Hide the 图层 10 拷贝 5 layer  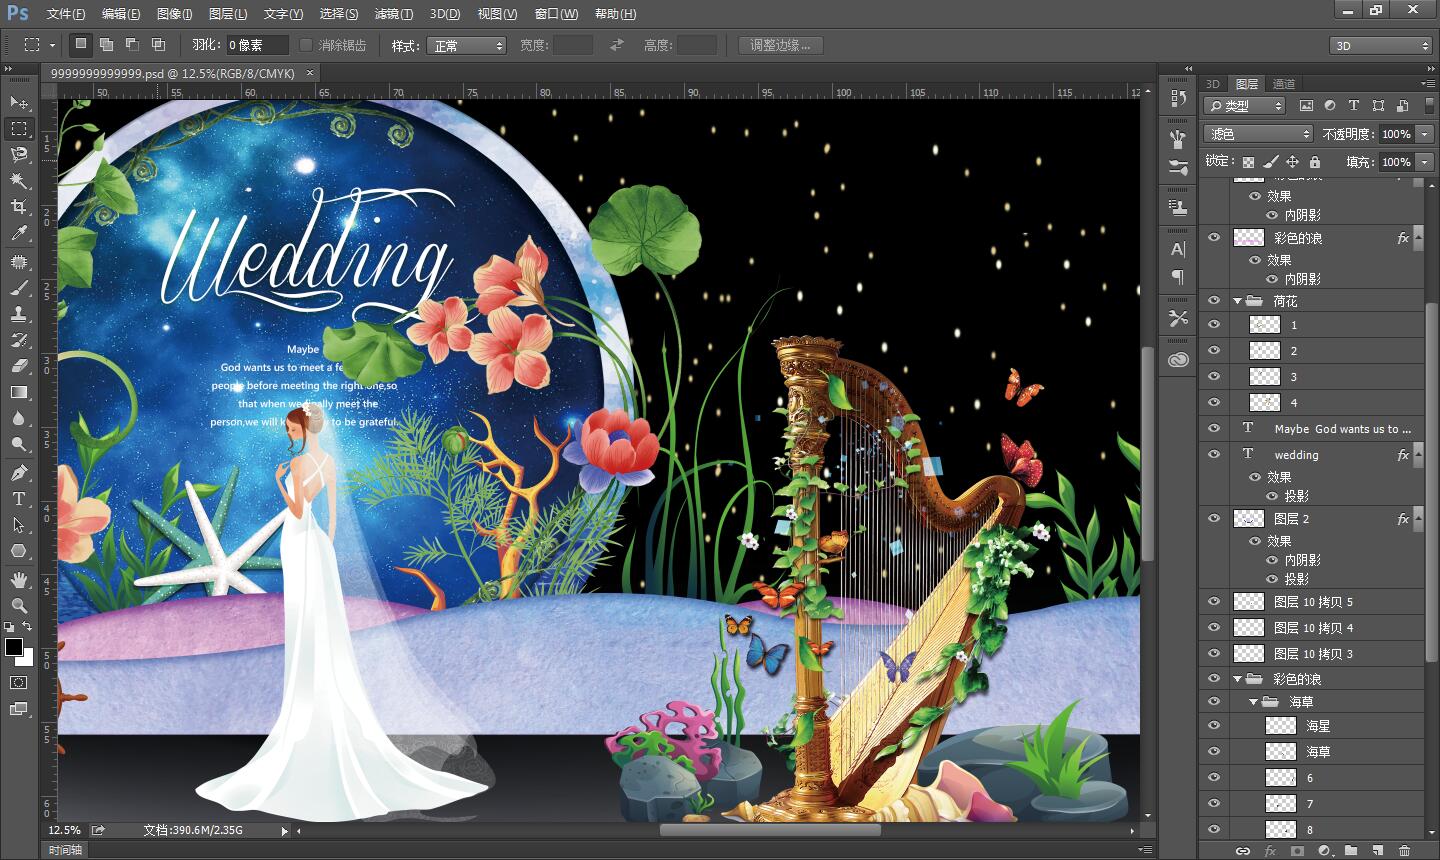pos(1214,601)
